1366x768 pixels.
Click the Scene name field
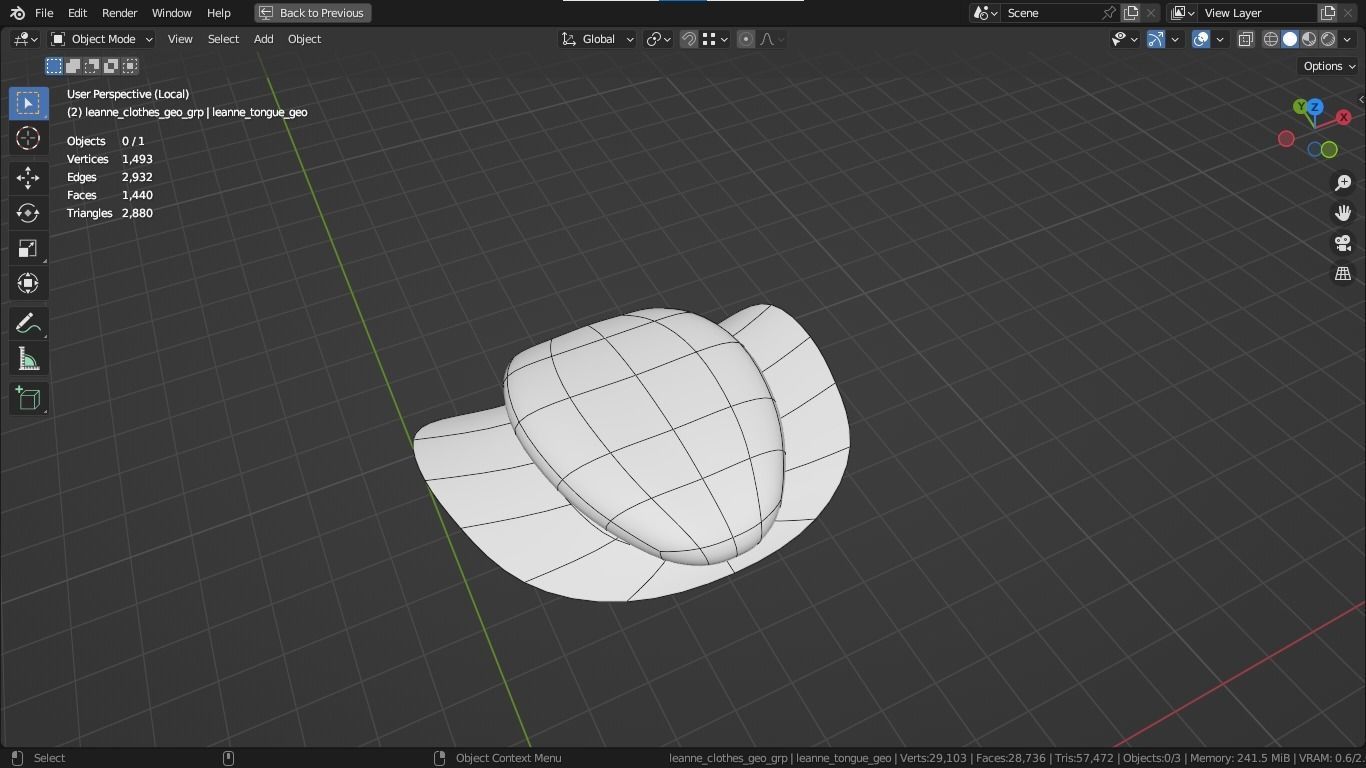(1050, 13)
